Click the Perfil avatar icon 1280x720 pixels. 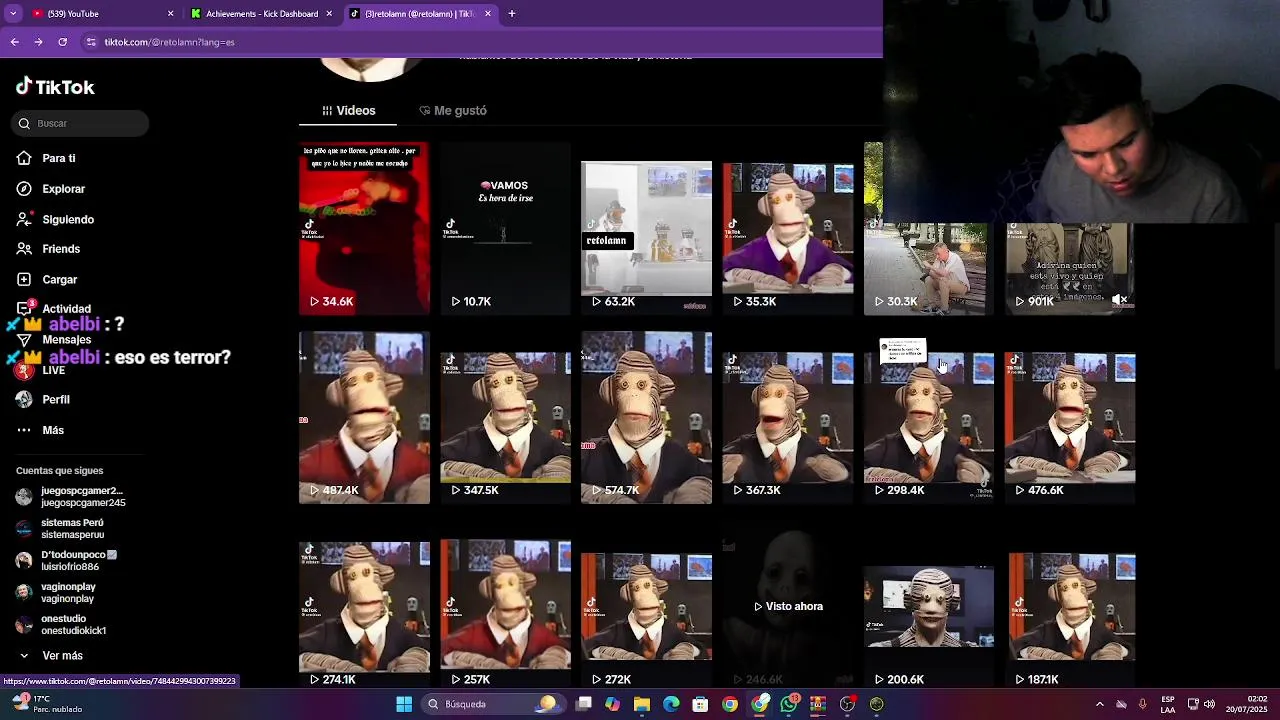(x=24, y=399)
